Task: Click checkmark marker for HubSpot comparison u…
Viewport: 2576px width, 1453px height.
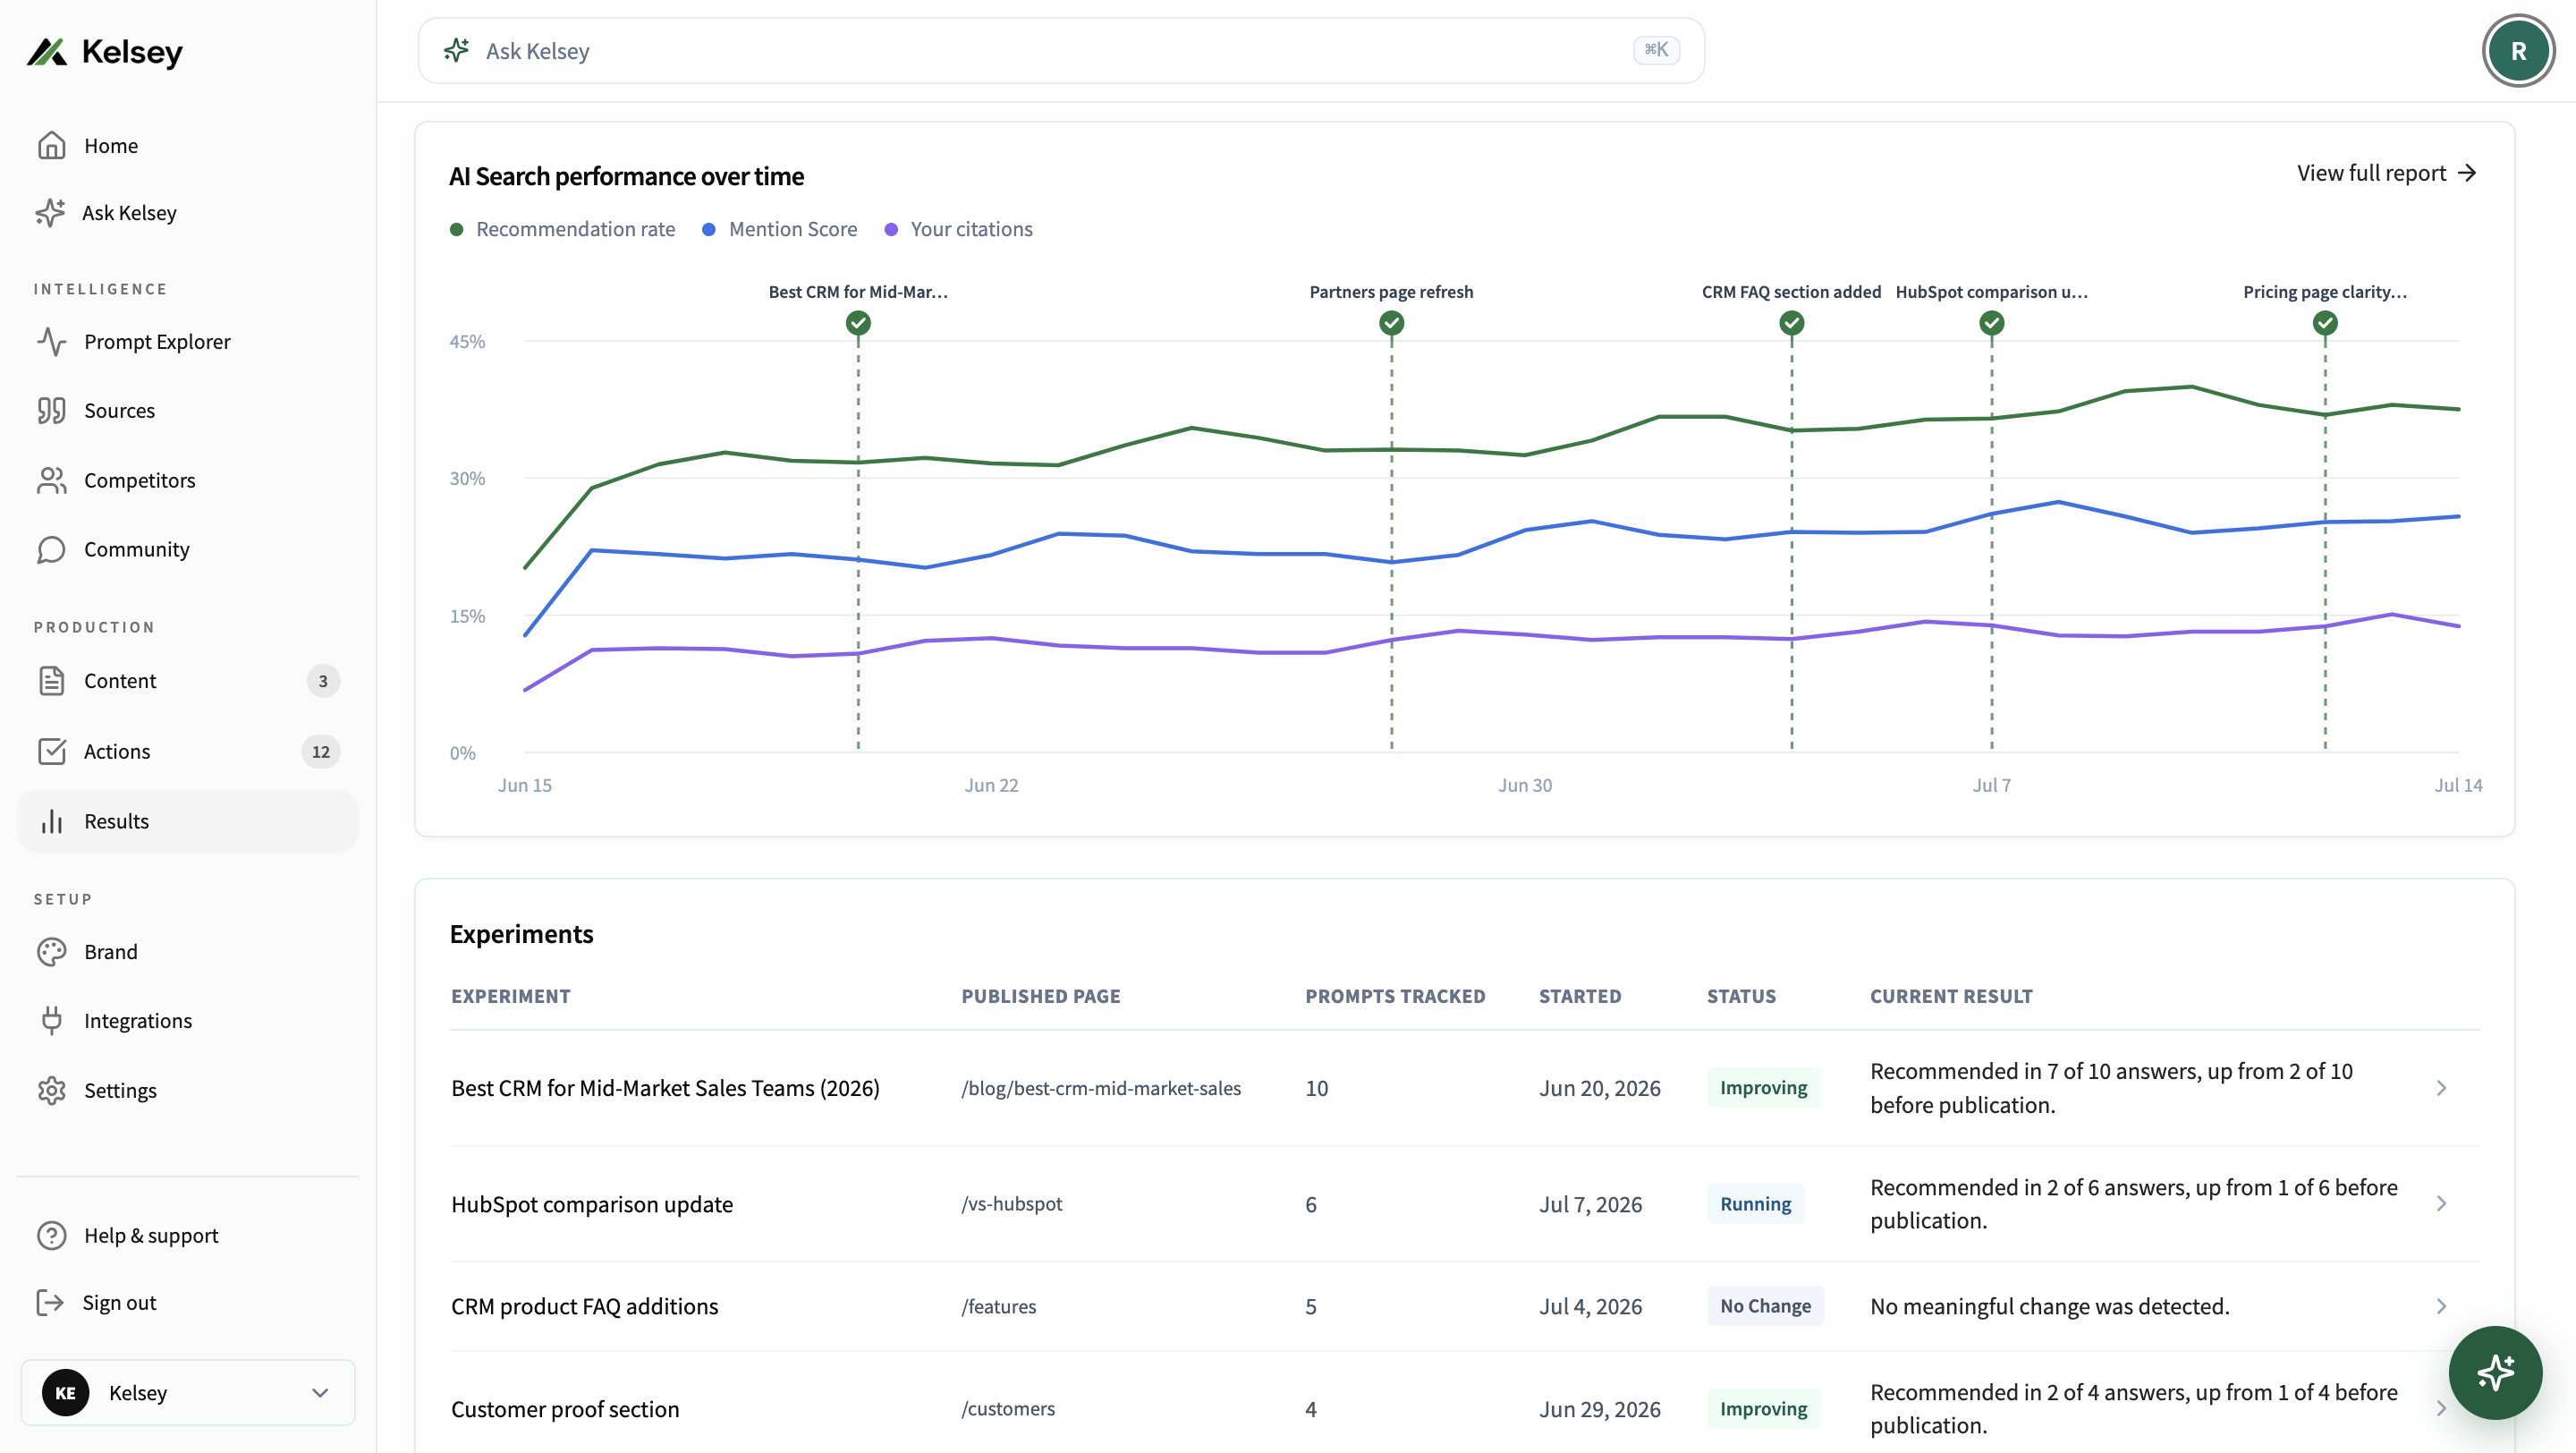Action: click(x=1991, y=323)
